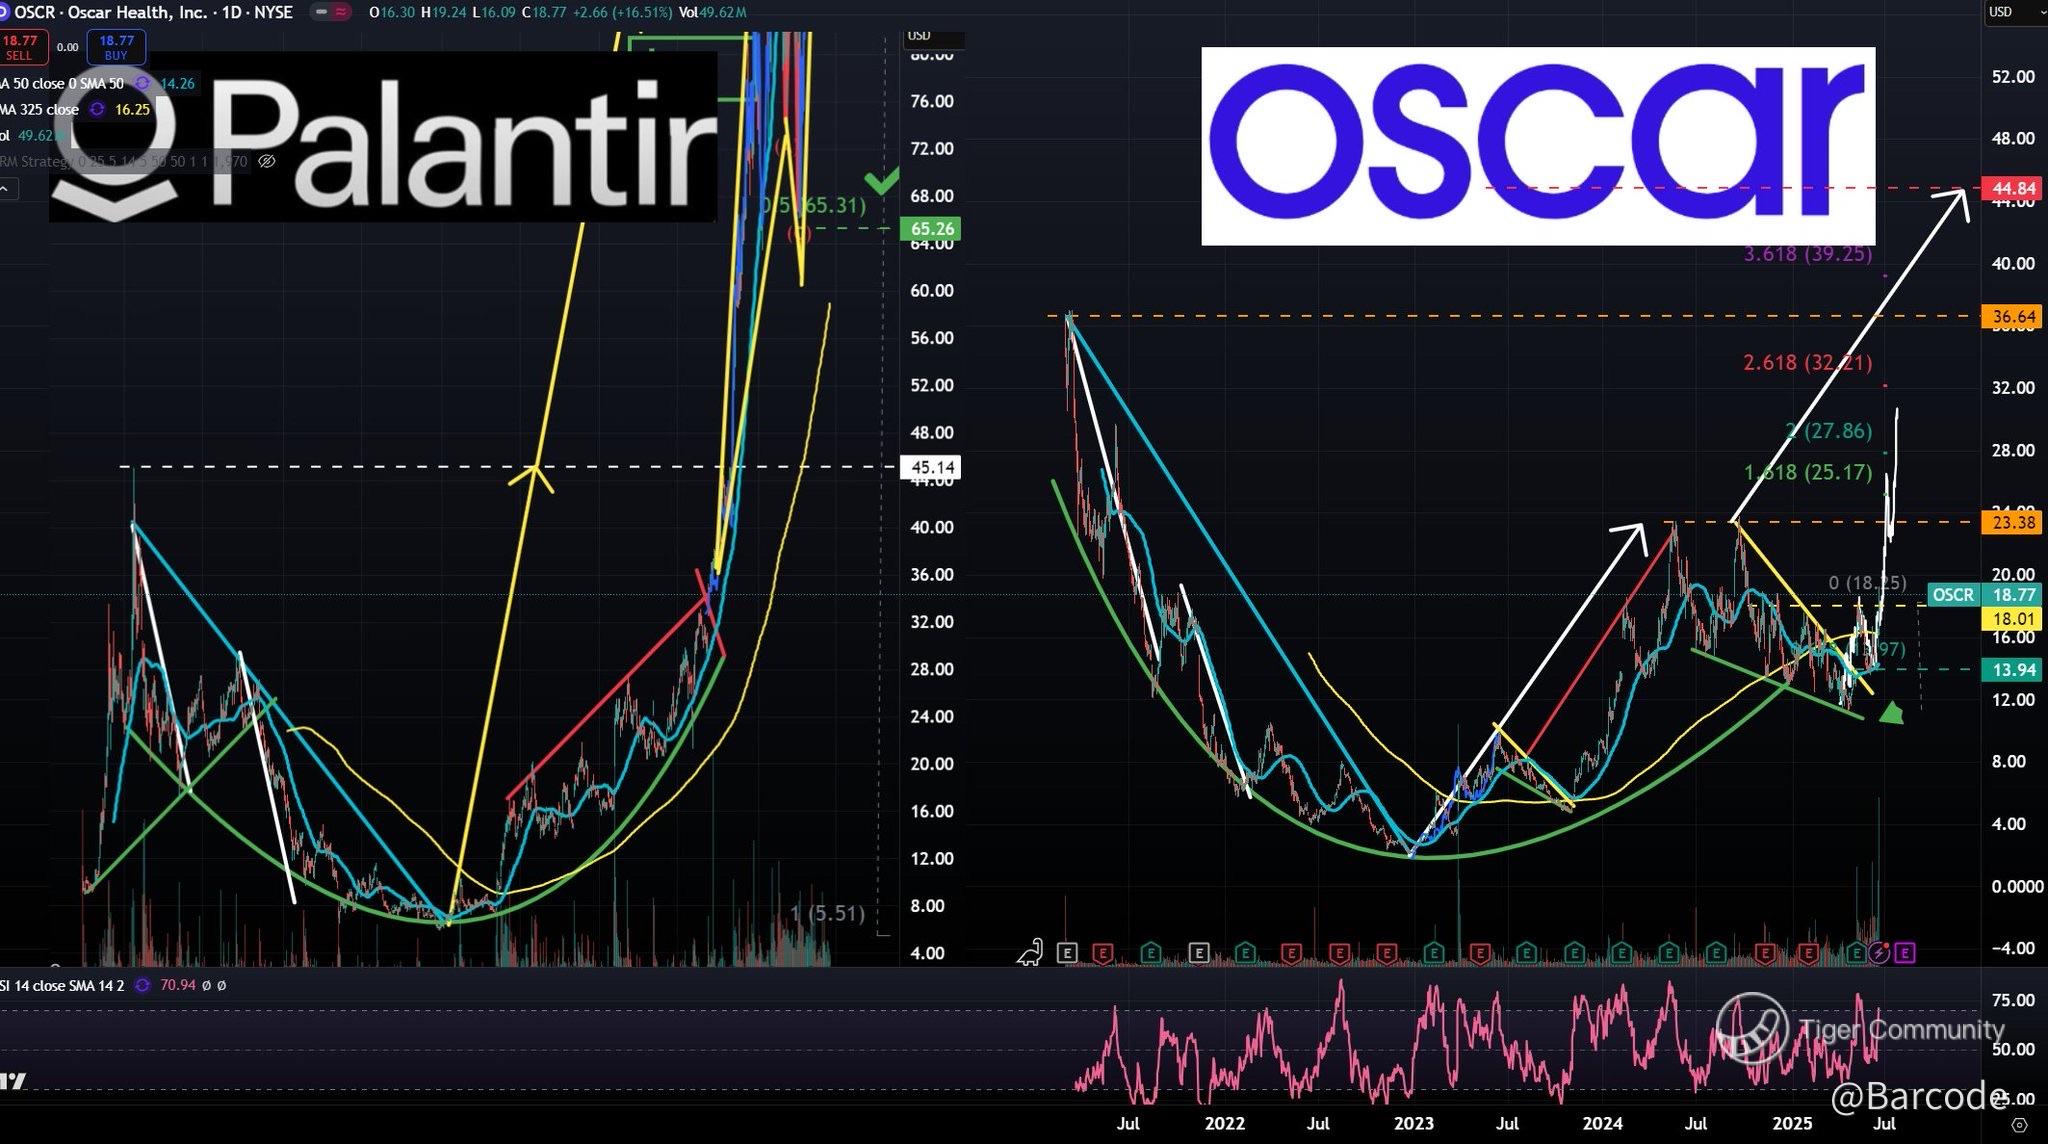This screenshot has width=2048, height=1144.
Task: Click the 50.00 level on RSI scale
Action: click(2013, 1049)
